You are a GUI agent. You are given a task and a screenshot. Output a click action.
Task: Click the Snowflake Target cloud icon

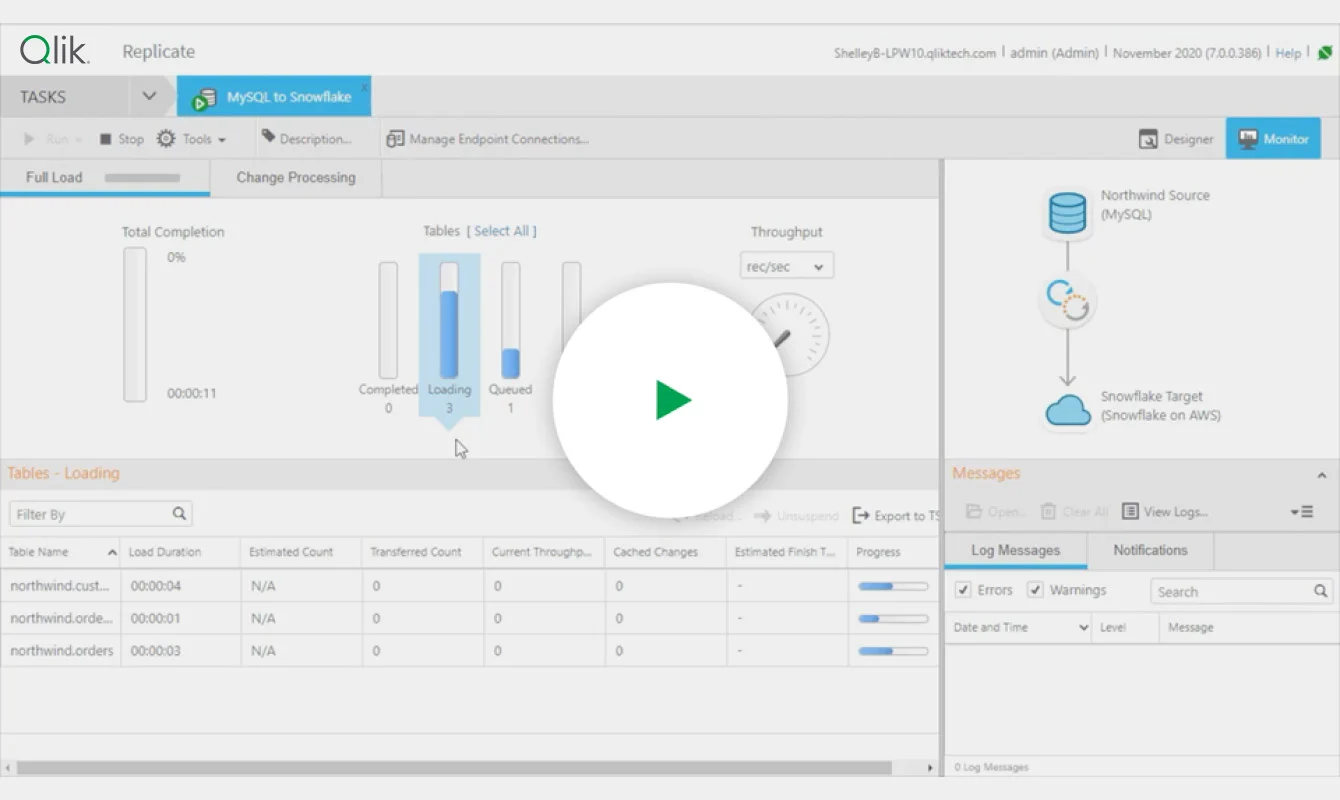tap(1067, 409)
